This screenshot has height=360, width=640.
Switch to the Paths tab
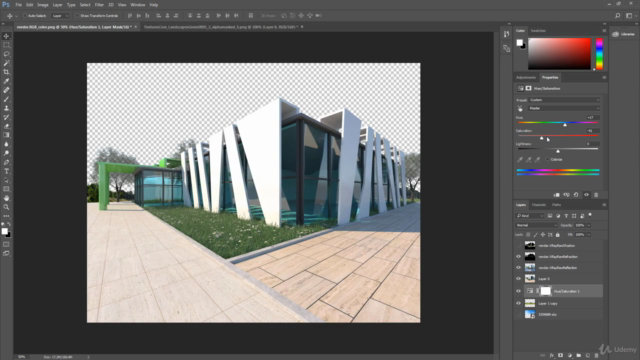(x=556, y=205)
